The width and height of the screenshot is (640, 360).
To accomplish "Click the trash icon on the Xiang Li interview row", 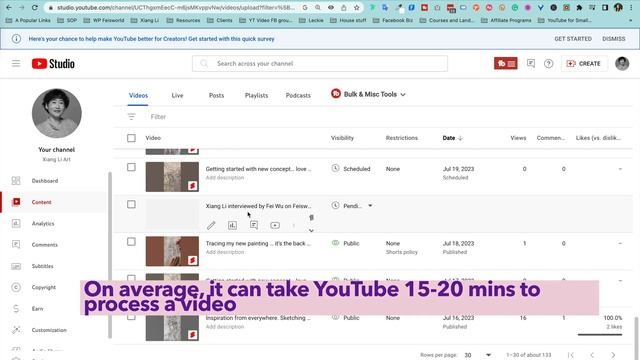I will (311, 218).
